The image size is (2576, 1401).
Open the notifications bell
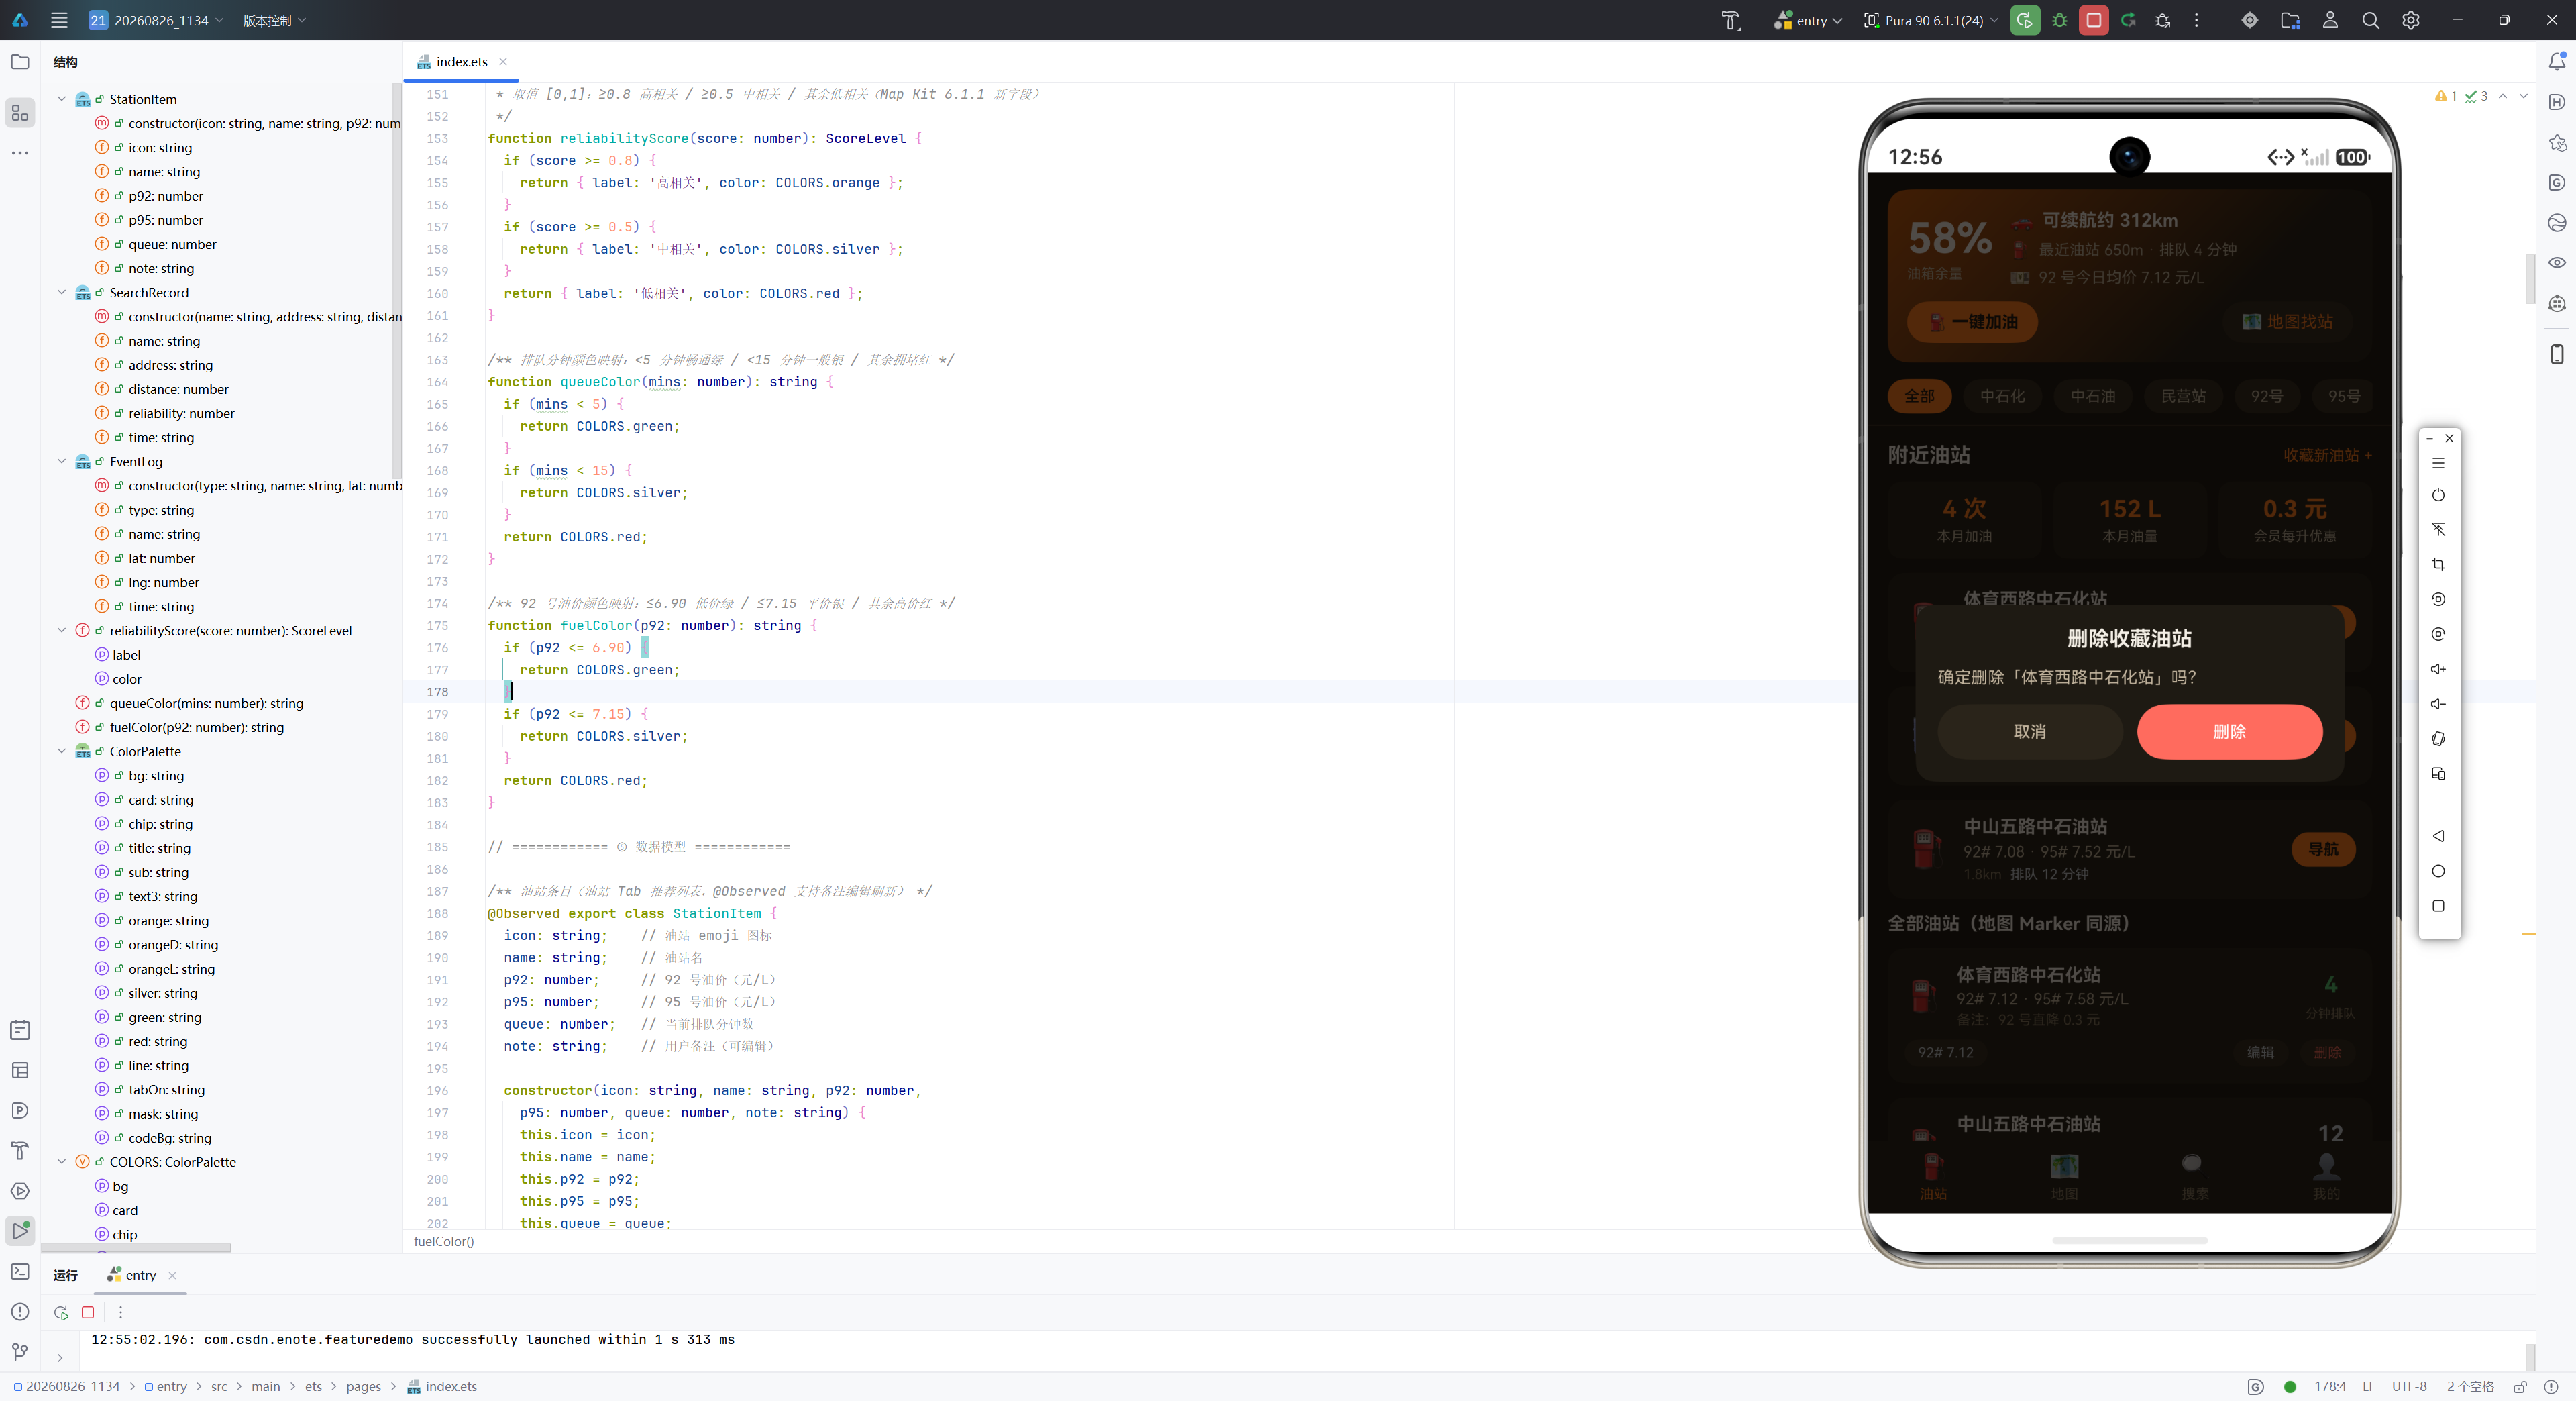pos(2557,62)
